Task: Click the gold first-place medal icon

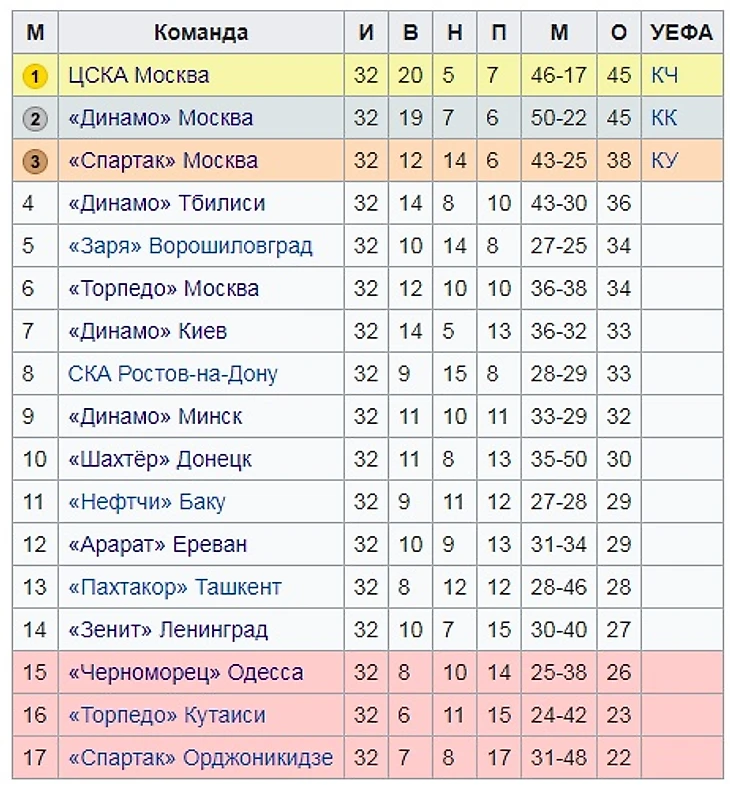Action: coord(35,76)
